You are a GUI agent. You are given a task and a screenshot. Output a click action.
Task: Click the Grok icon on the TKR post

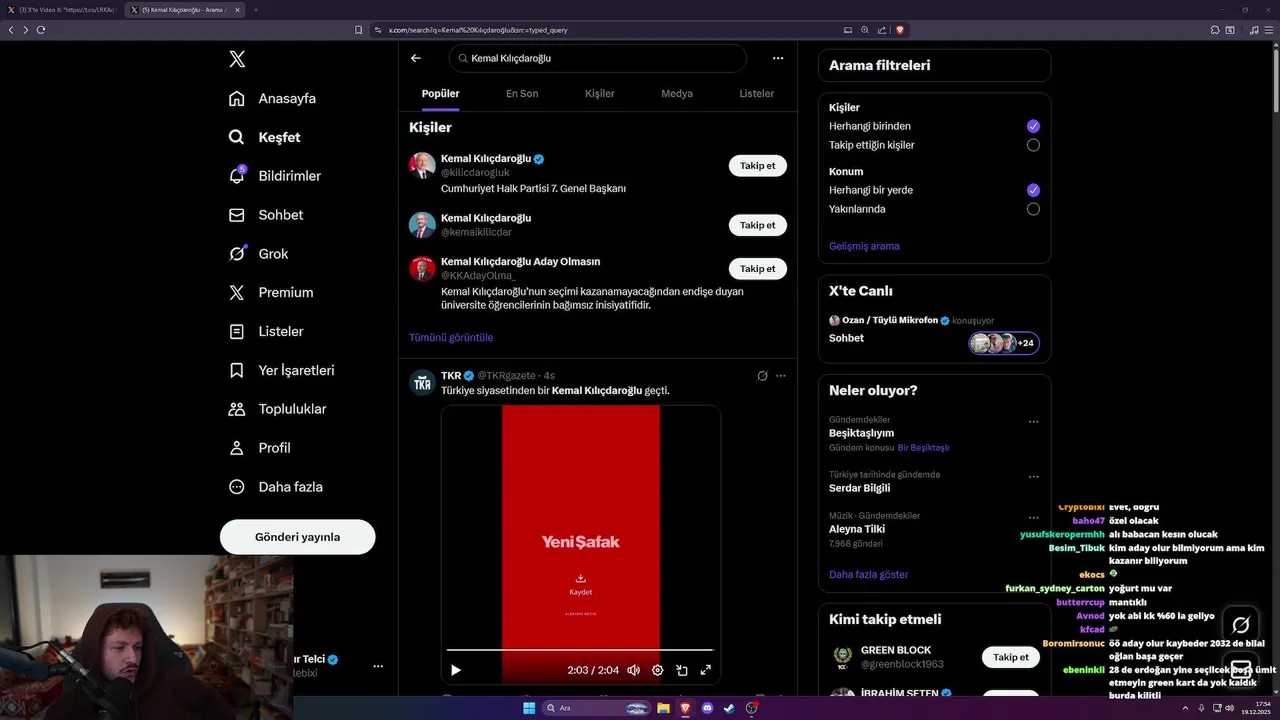[762, 376]
